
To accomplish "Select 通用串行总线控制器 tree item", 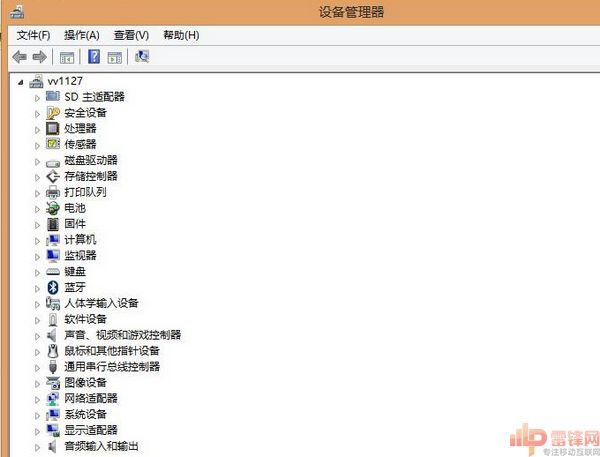I will [112, 367].
